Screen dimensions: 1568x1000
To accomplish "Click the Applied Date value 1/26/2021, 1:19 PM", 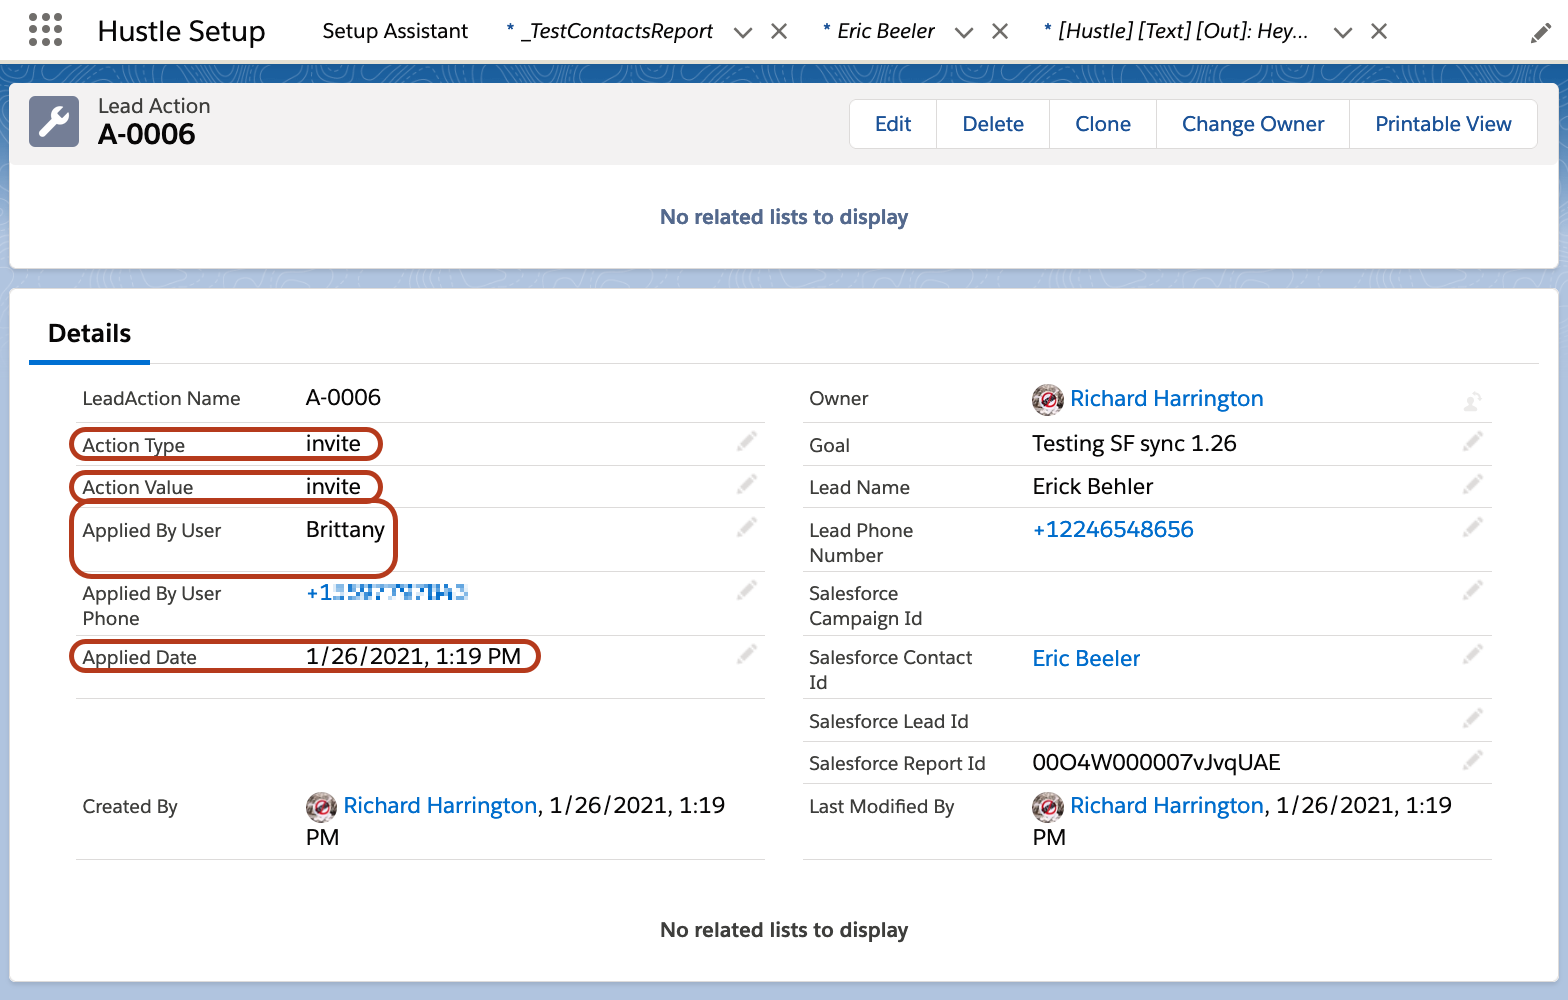I will (x=413, y=656).
